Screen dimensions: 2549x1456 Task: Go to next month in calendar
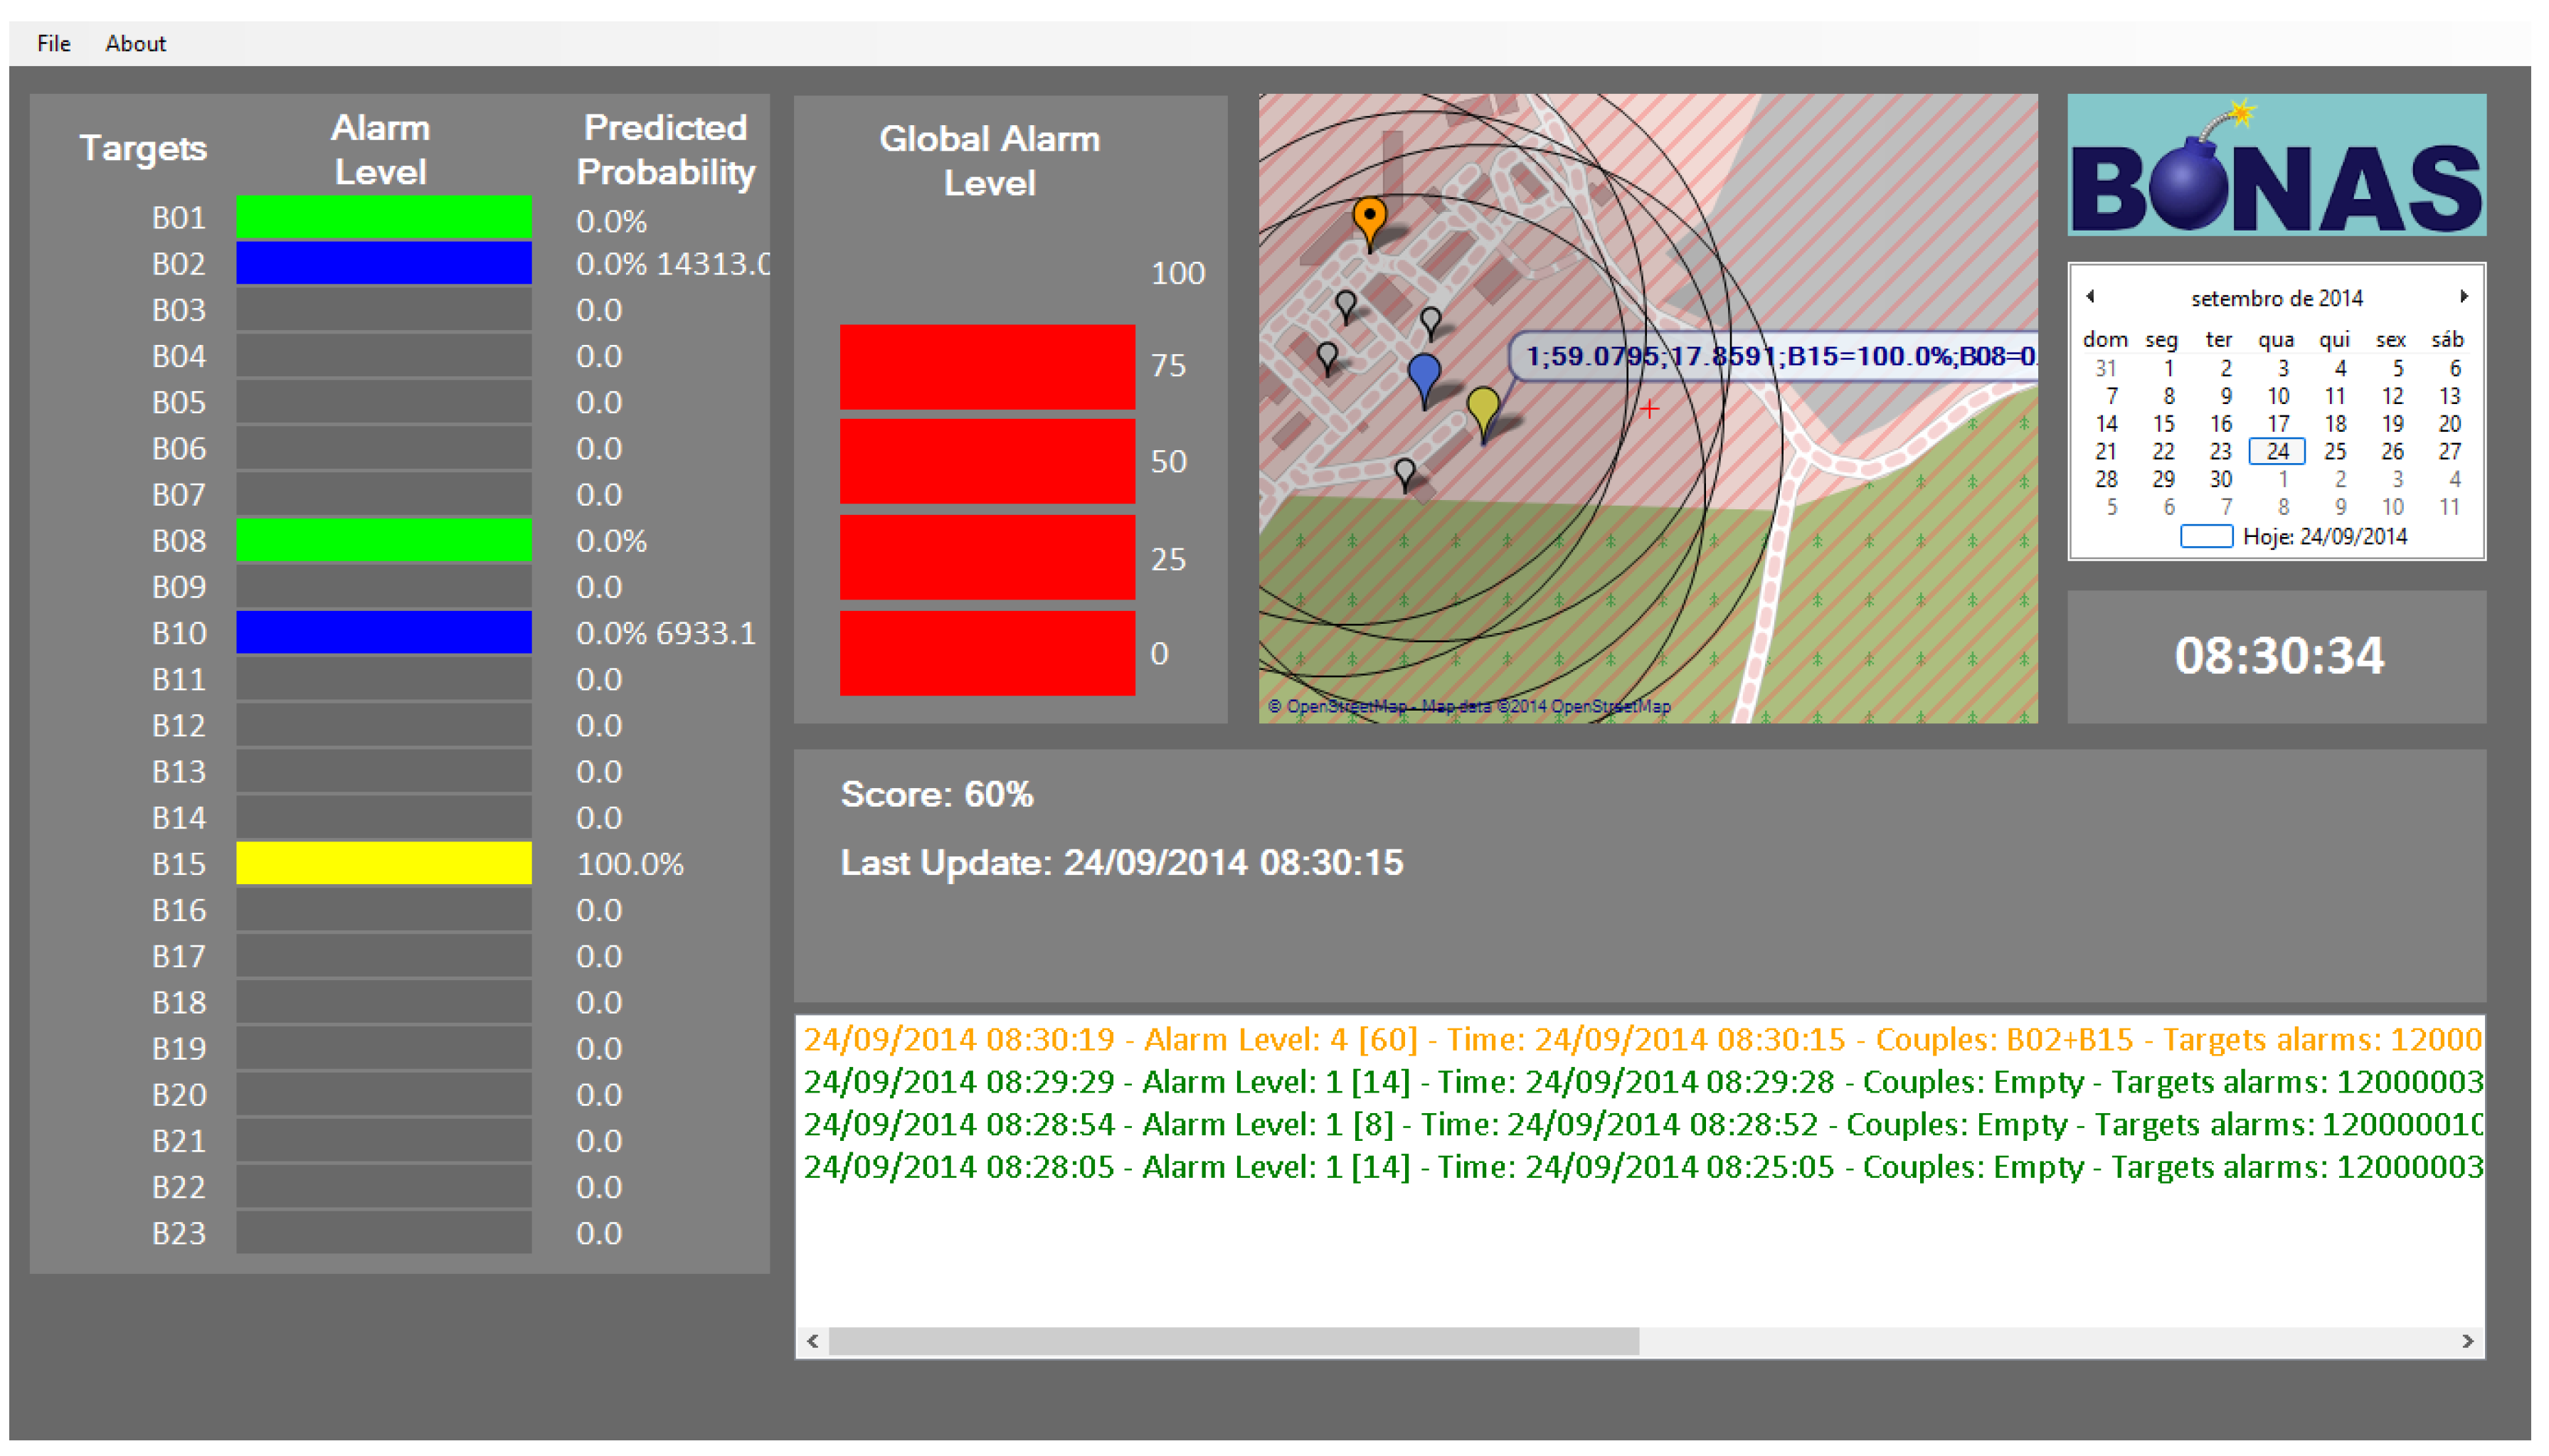pyautogui.click(x=2463, y=297)
